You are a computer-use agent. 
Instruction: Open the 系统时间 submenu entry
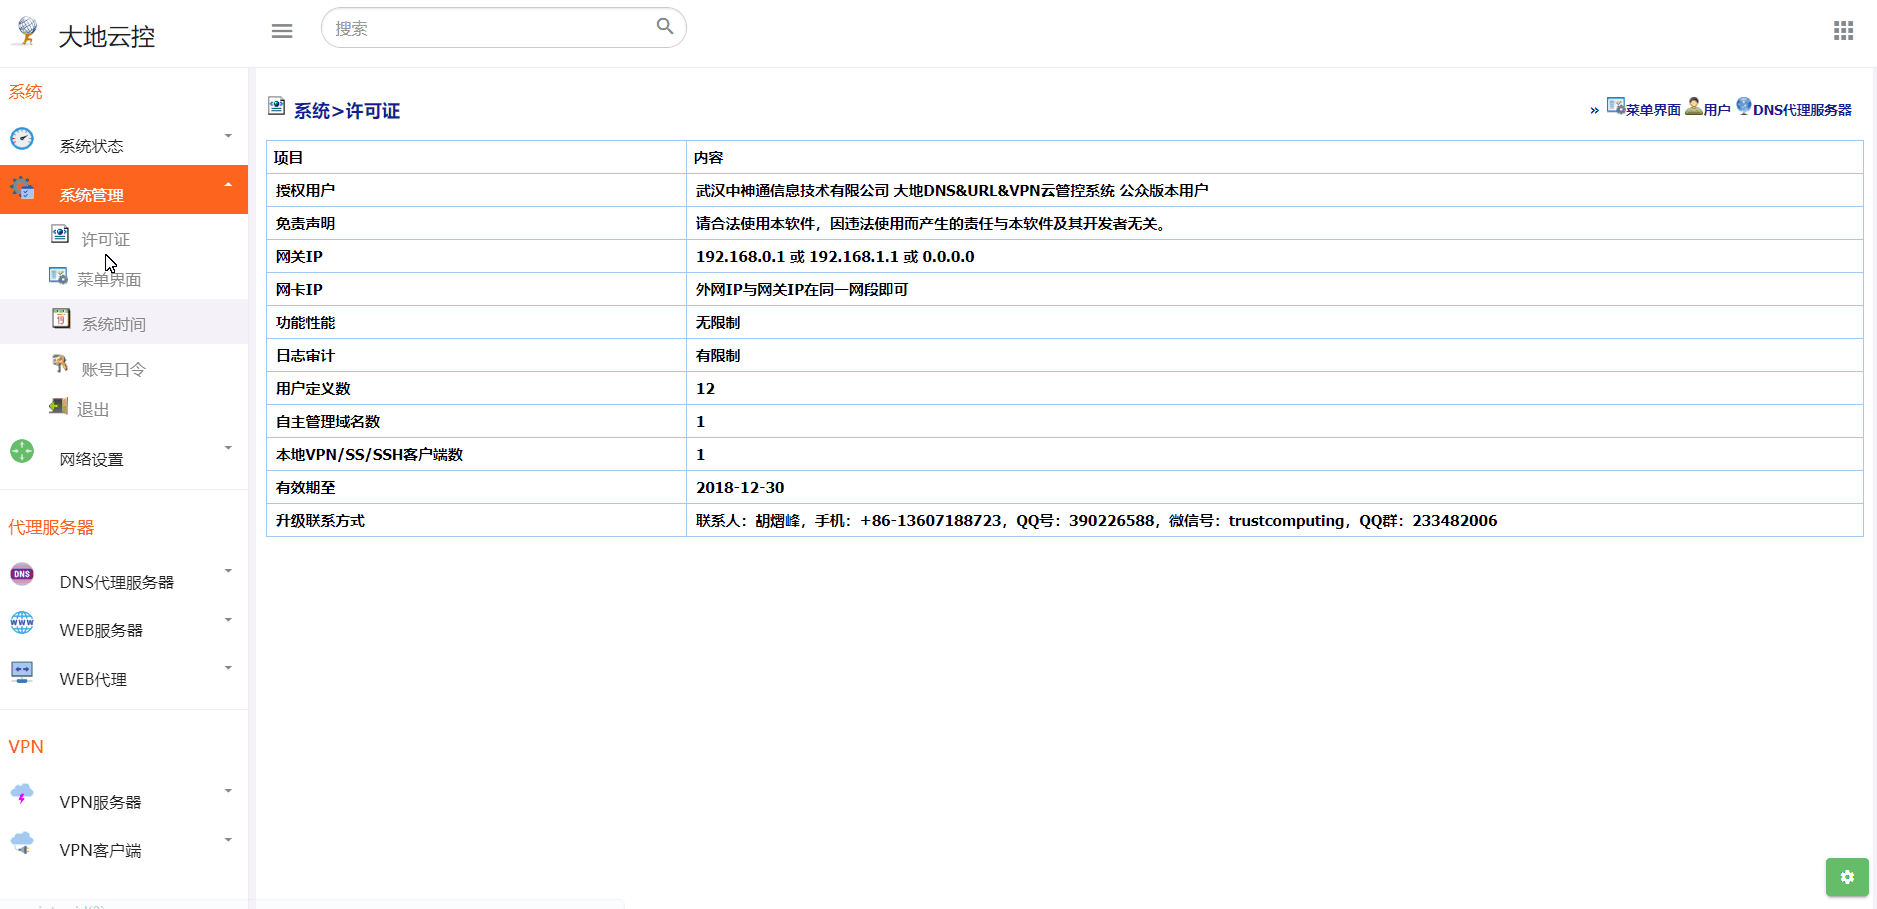[124, 322]
